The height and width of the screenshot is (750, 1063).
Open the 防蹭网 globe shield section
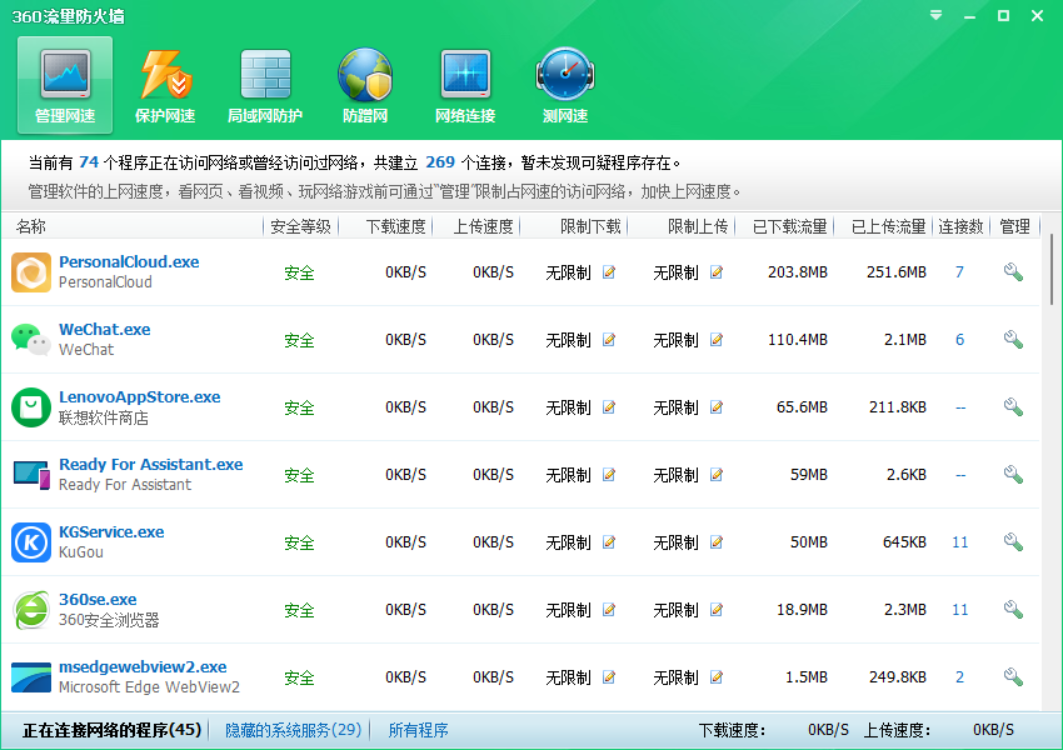365,85
